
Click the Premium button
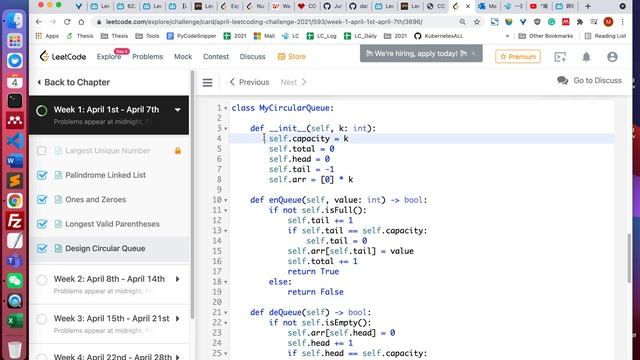coord(518,57)
